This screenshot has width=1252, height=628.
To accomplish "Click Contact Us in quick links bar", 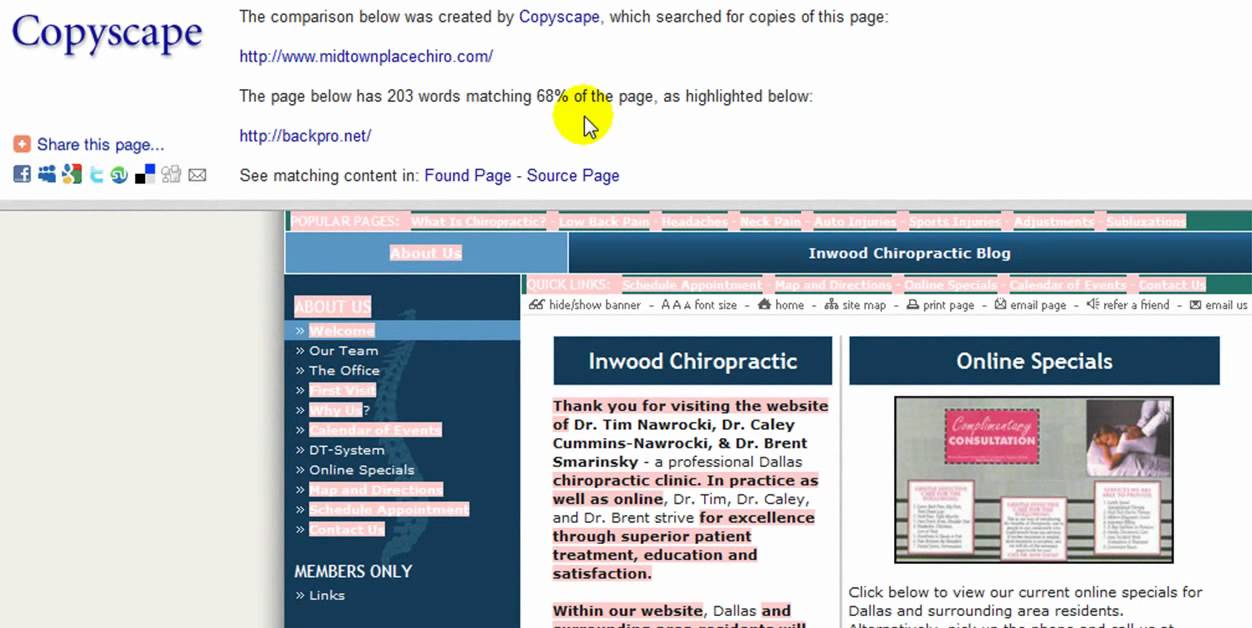I will click(x=1172, y=285).
